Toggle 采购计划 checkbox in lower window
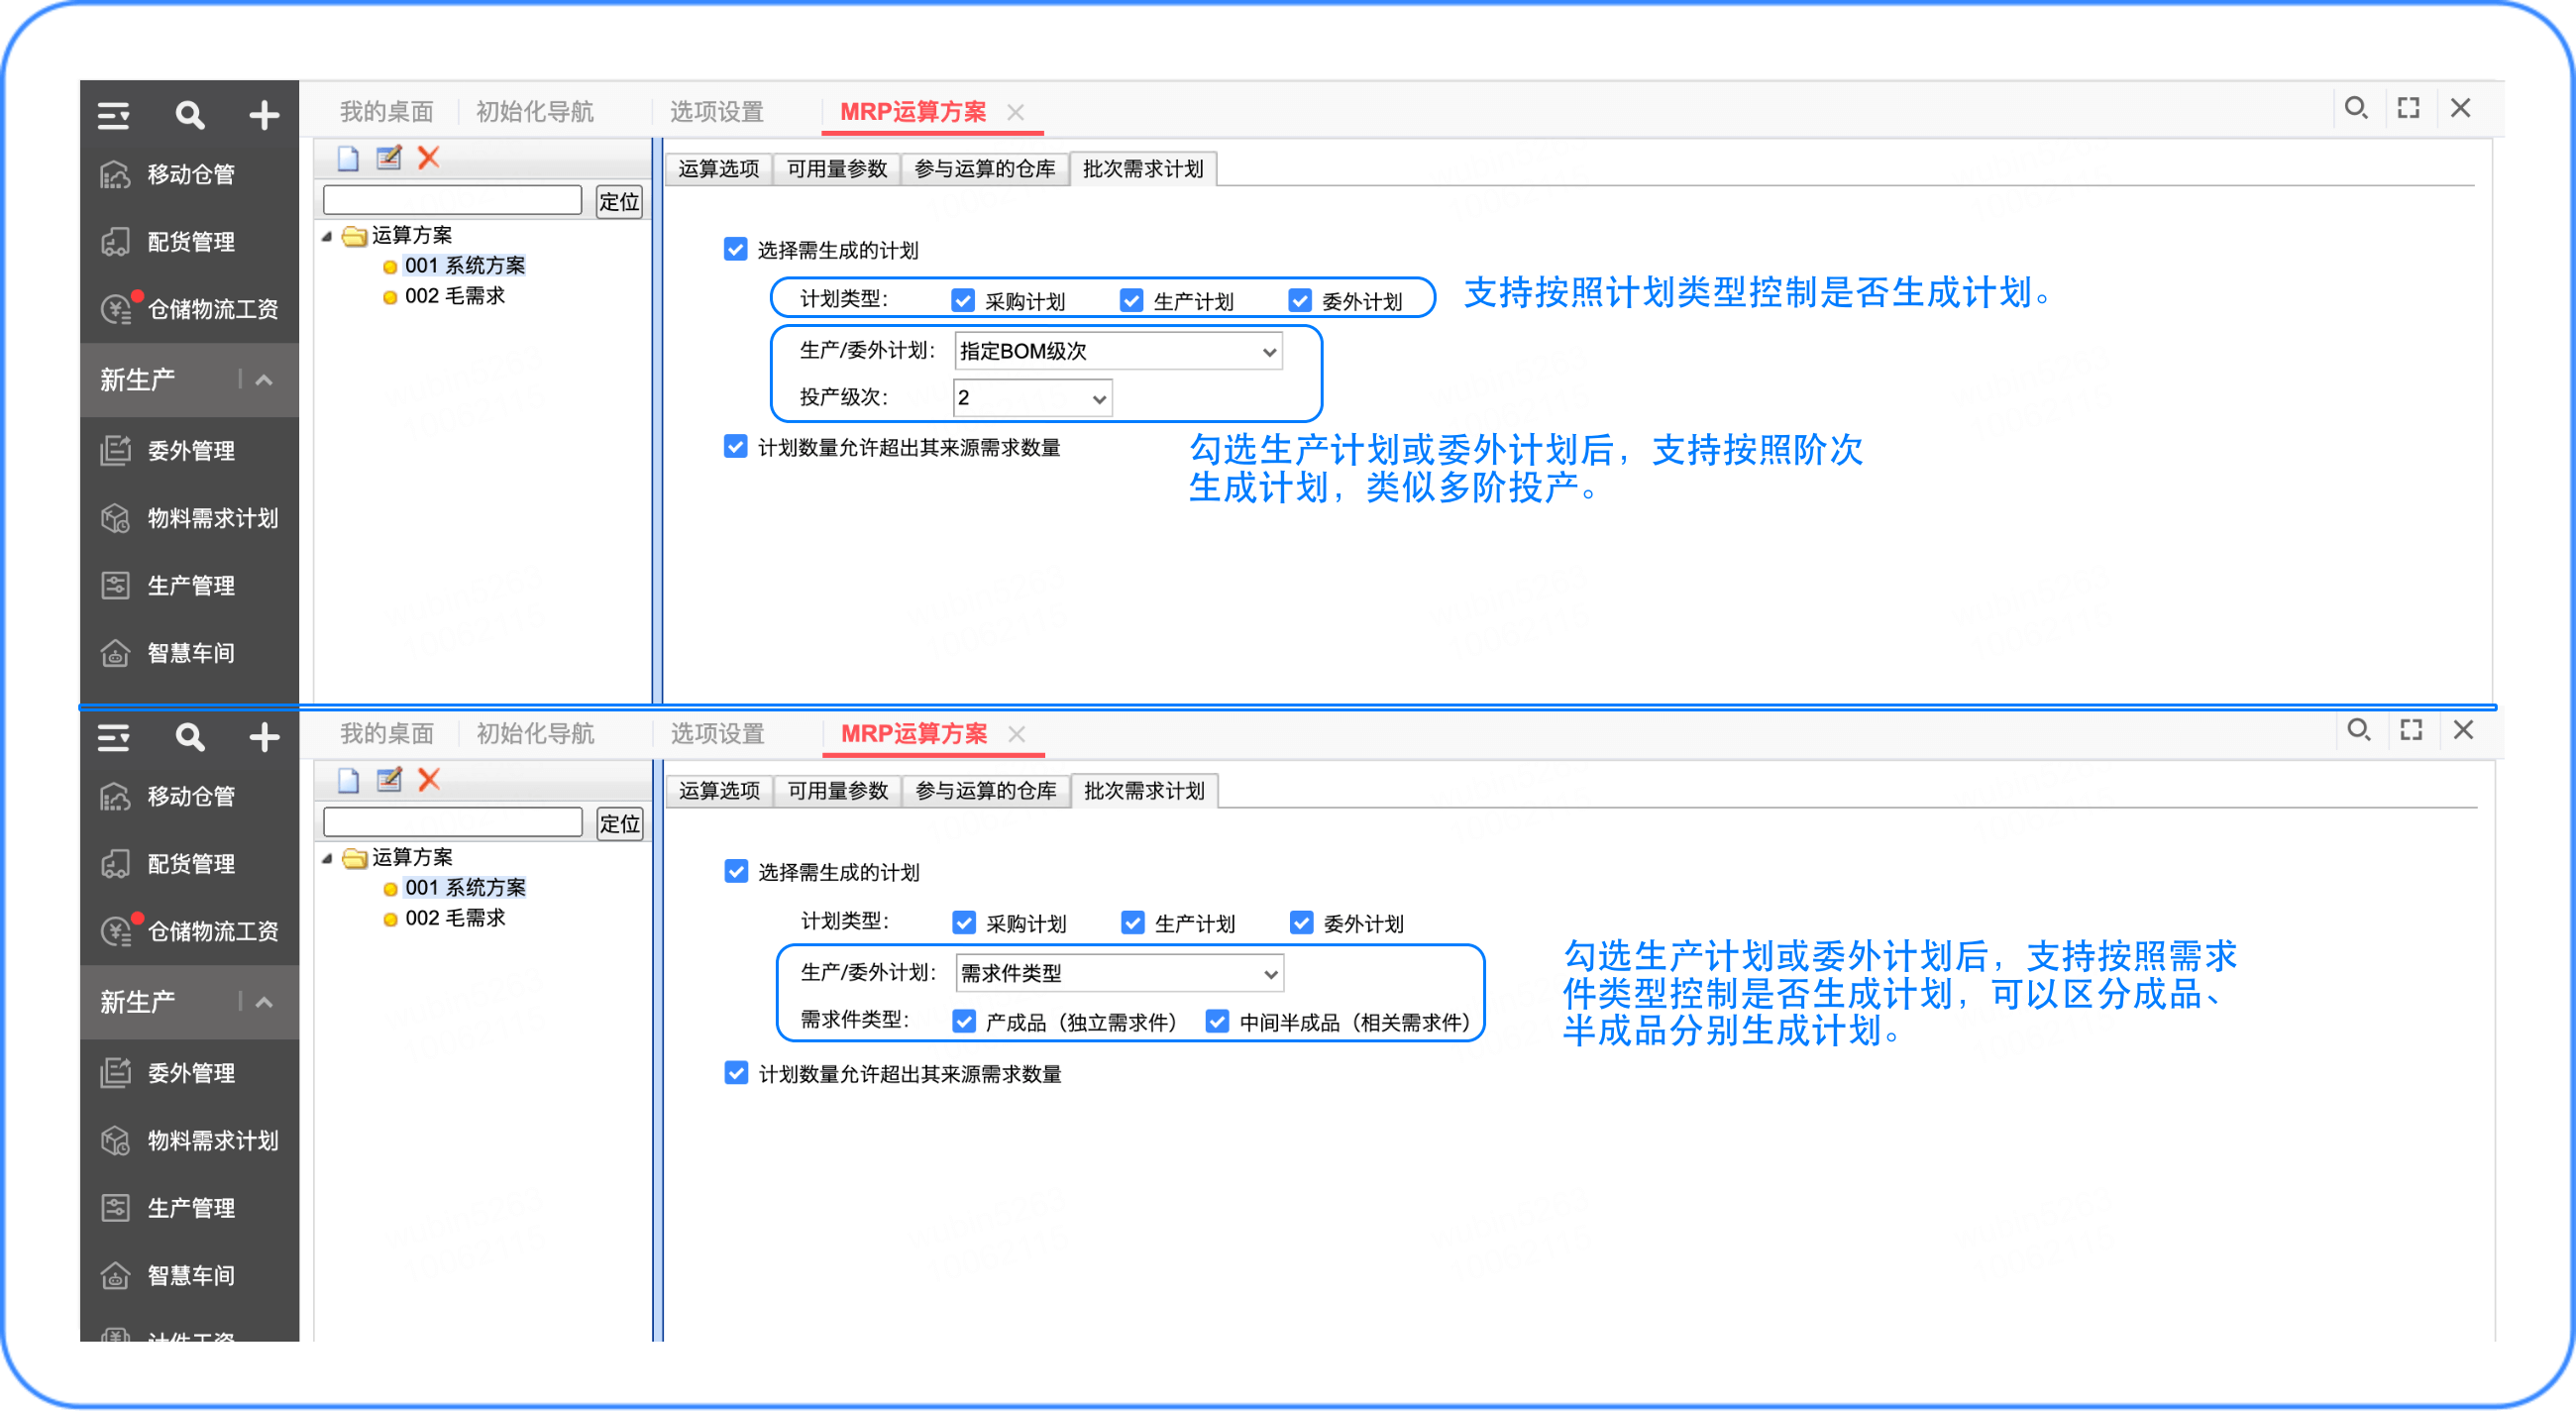 [x=964, y=922]
